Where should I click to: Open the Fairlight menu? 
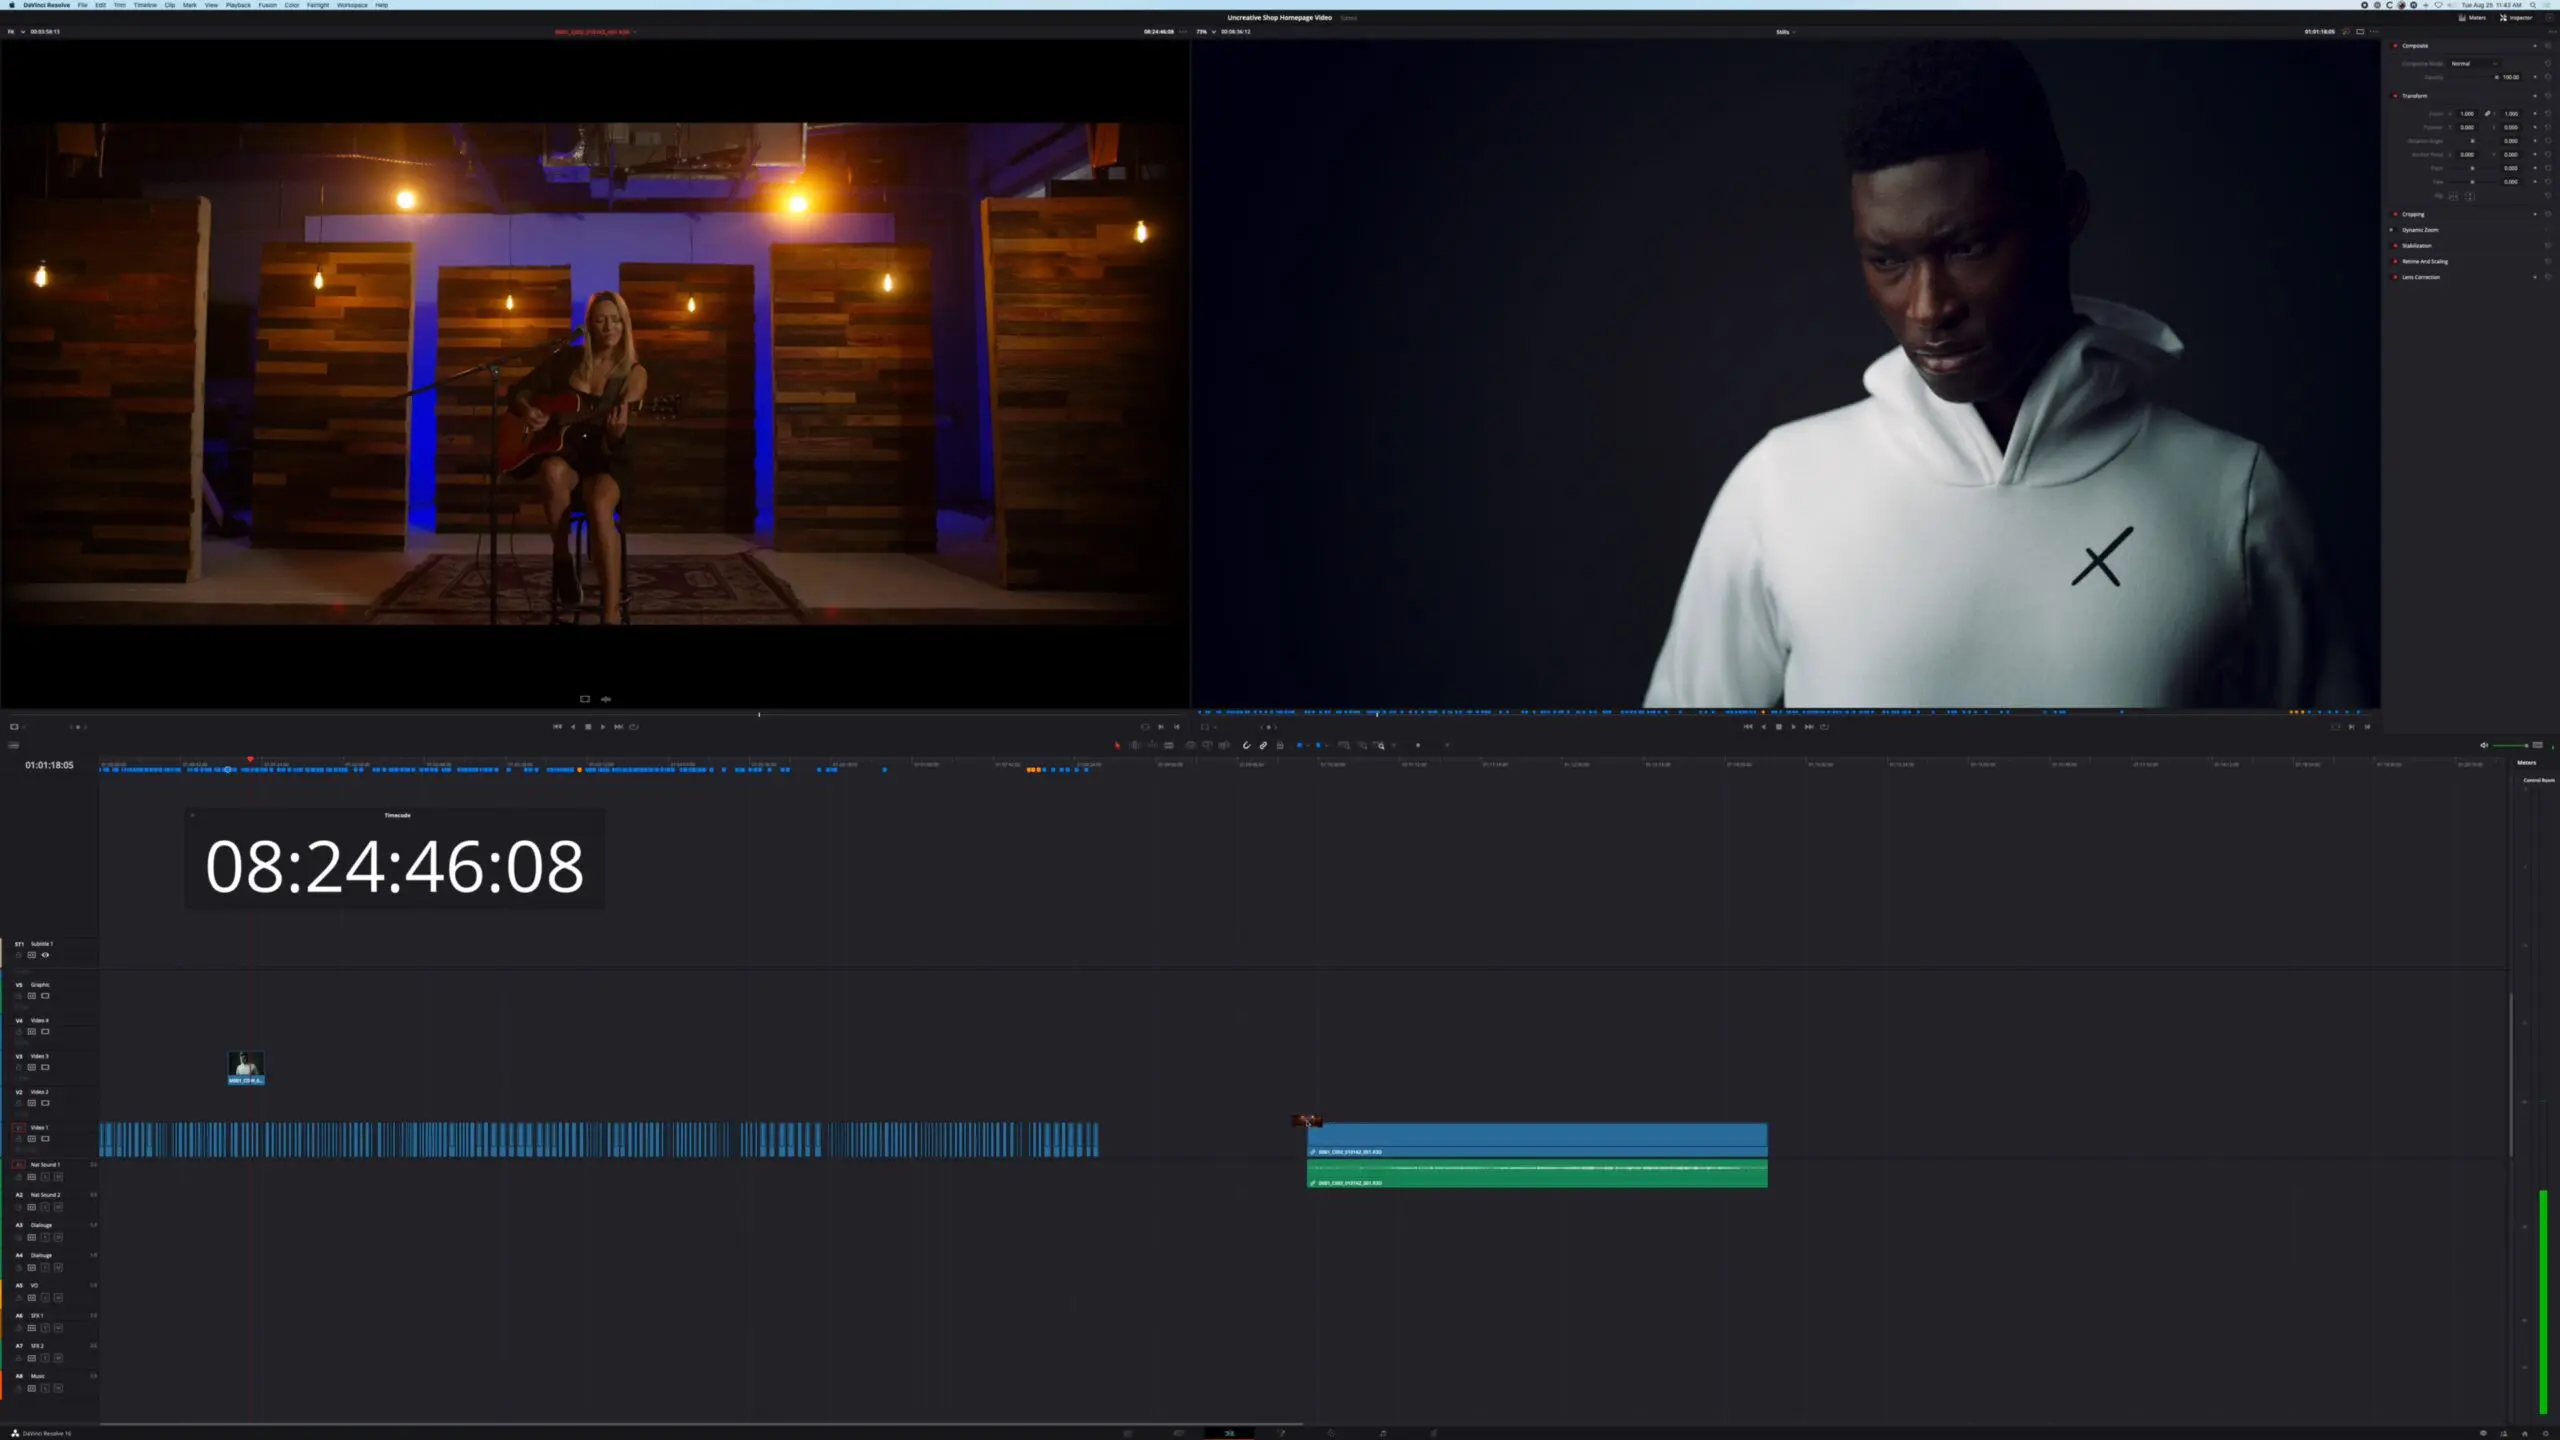pyautogui.click(x=318, y=5)
